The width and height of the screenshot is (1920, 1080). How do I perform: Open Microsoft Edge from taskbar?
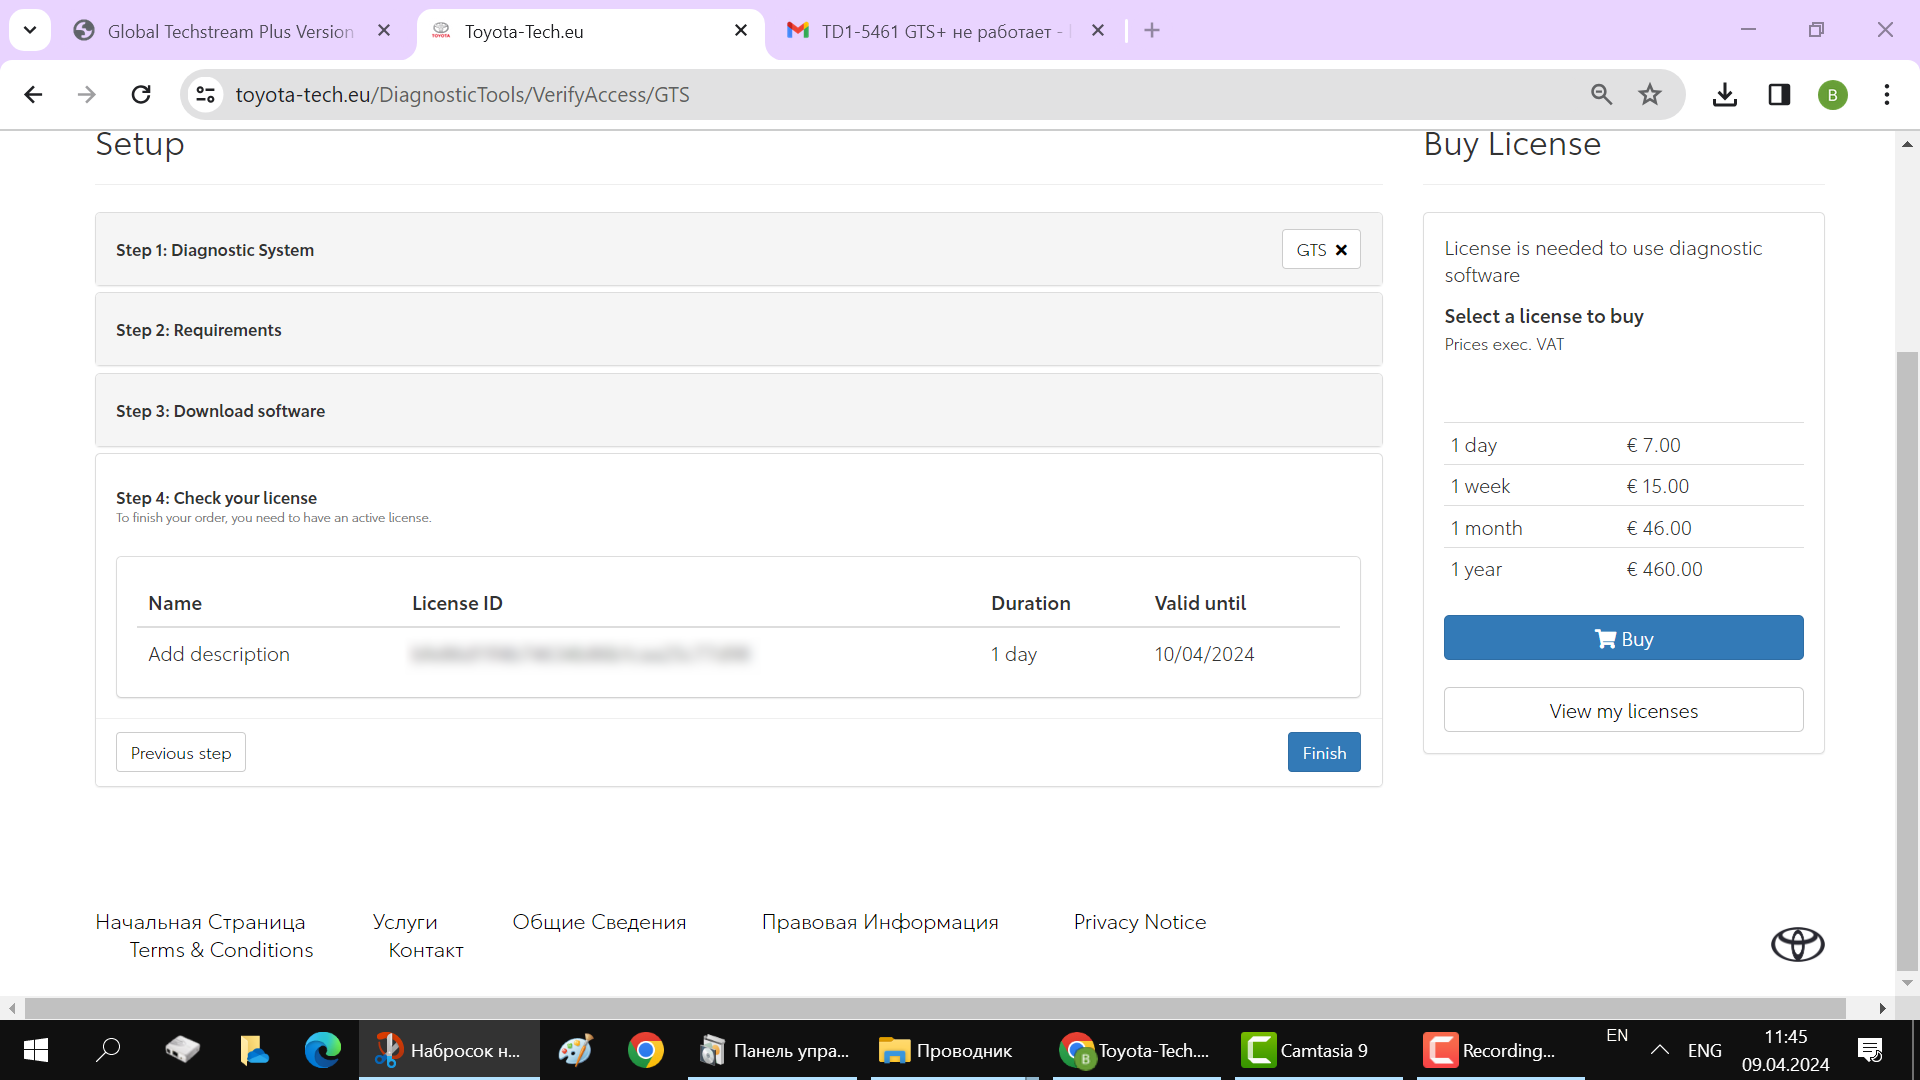[322, 1050]
